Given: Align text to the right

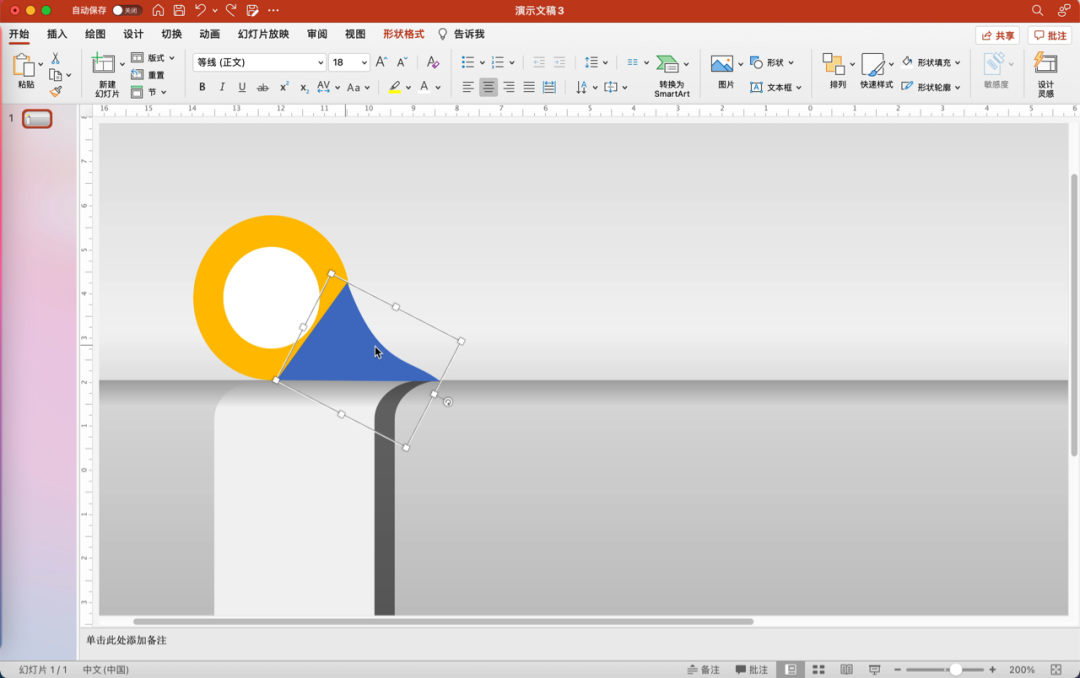Looking at the screenshot, I should [508, 87].
